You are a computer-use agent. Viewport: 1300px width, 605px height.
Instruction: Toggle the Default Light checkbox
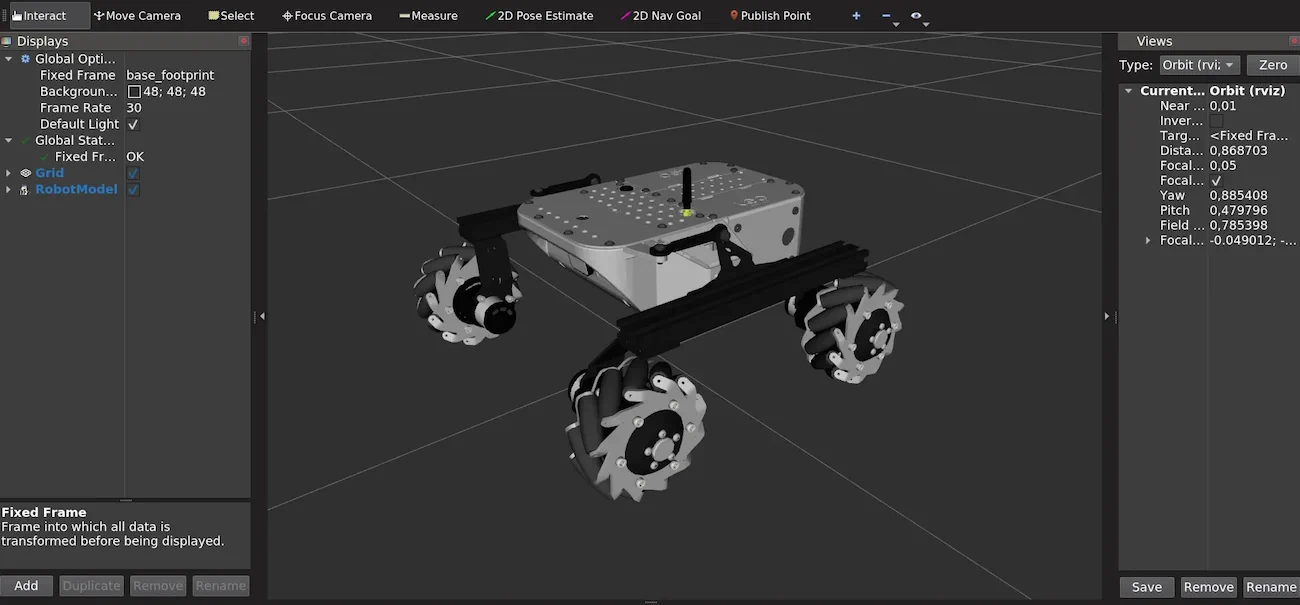133,124
